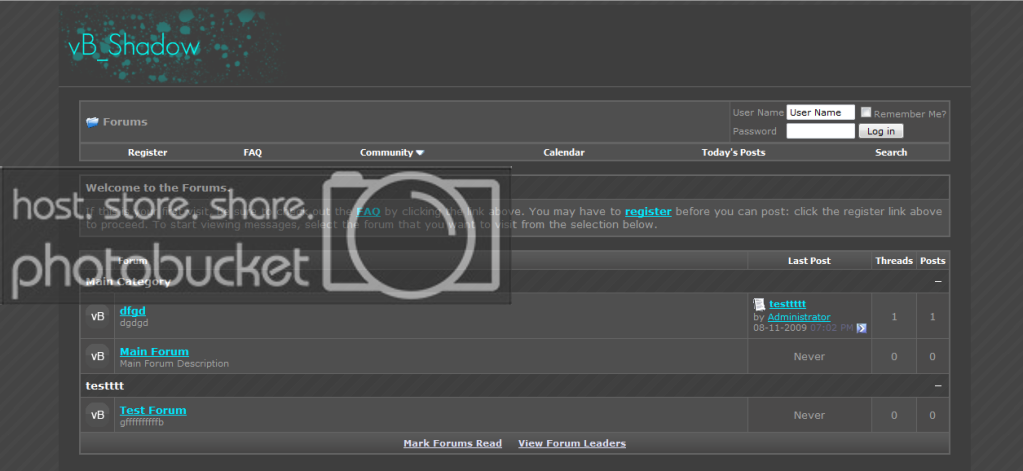Click the vB status icon beside dfgd
Viewport: 1023px width, 471px height.
tap(97, 316)
